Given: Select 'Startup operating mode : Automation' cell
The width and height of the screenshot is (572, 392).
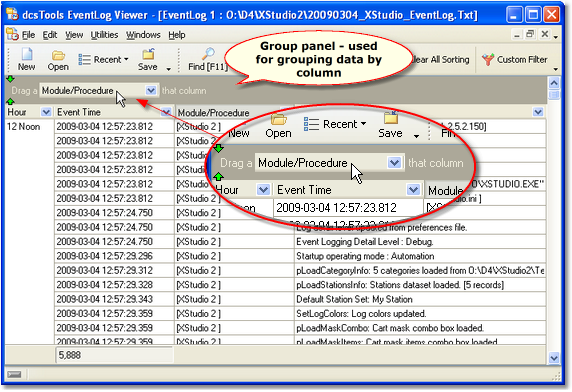Looking at the screenshot, I should pos(420,256).
